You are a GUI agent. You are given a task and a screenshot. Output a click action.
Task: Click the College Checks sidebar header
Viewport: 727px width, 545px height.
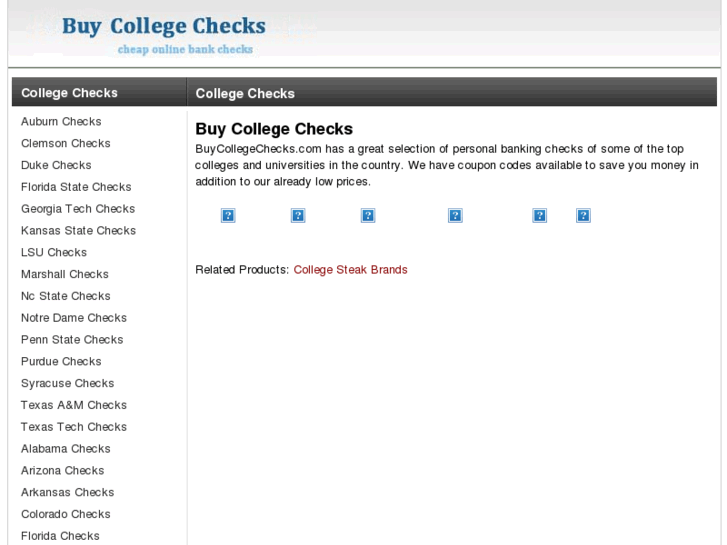click(69, 93)
